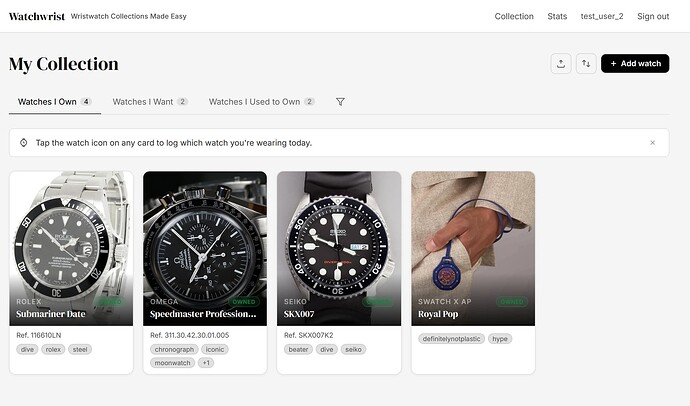
Task: Click the Watchwrist logo
Action: pos(37,16)
